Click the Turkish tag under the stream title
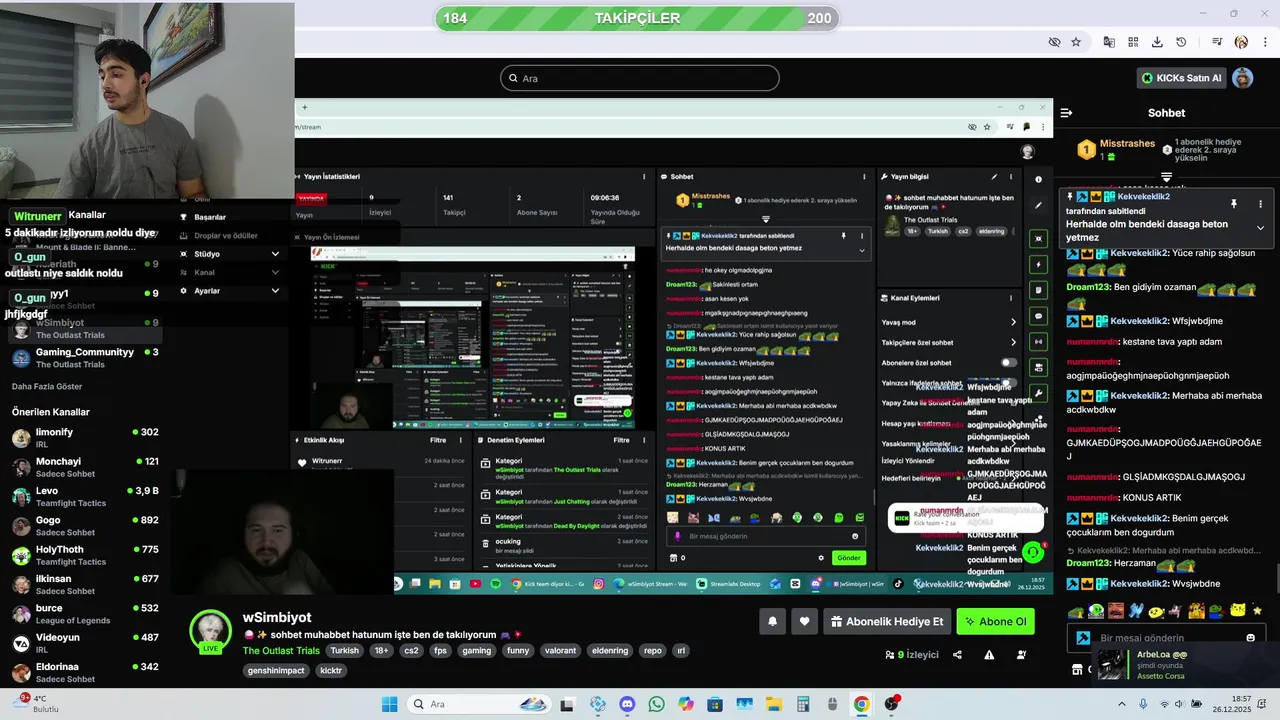1280x720 pixels. tap(345, 650)
